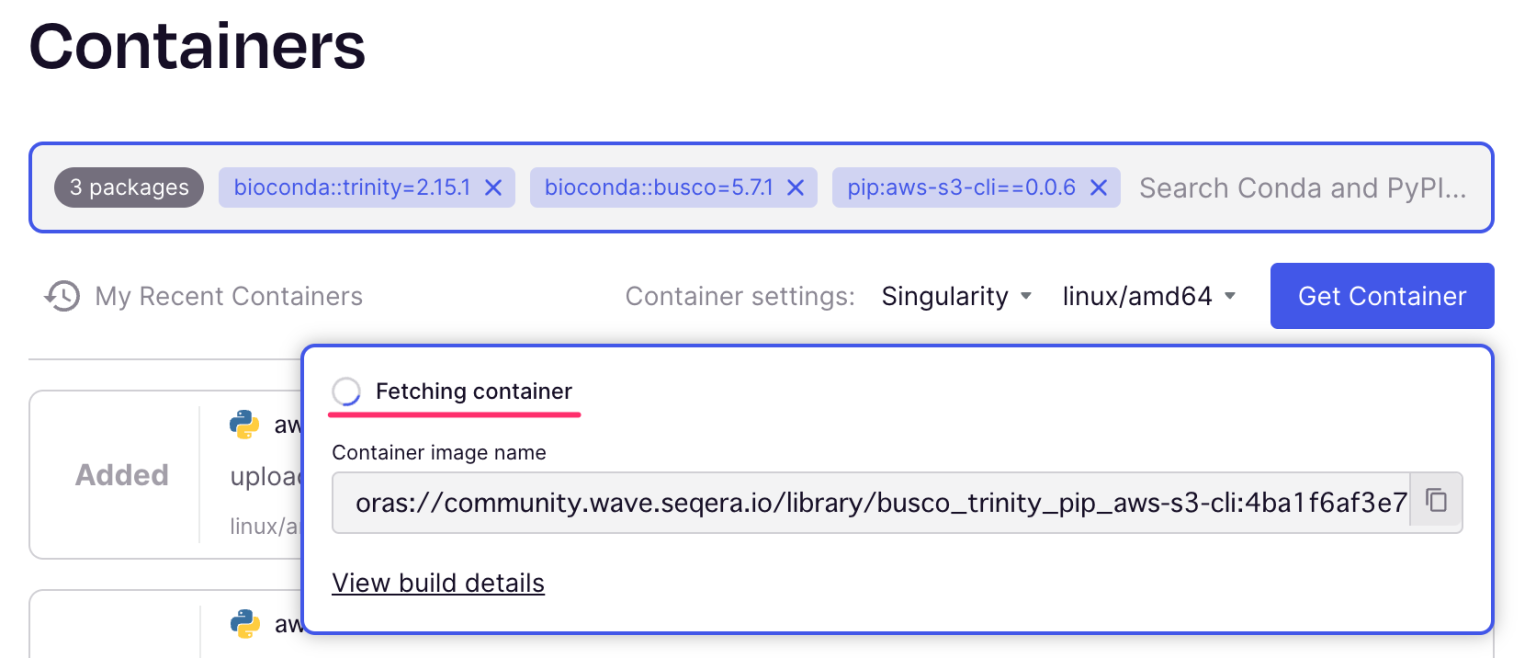Open View build details link
The height and width of the screenshot is (658, 1536).
click(438, 582)
